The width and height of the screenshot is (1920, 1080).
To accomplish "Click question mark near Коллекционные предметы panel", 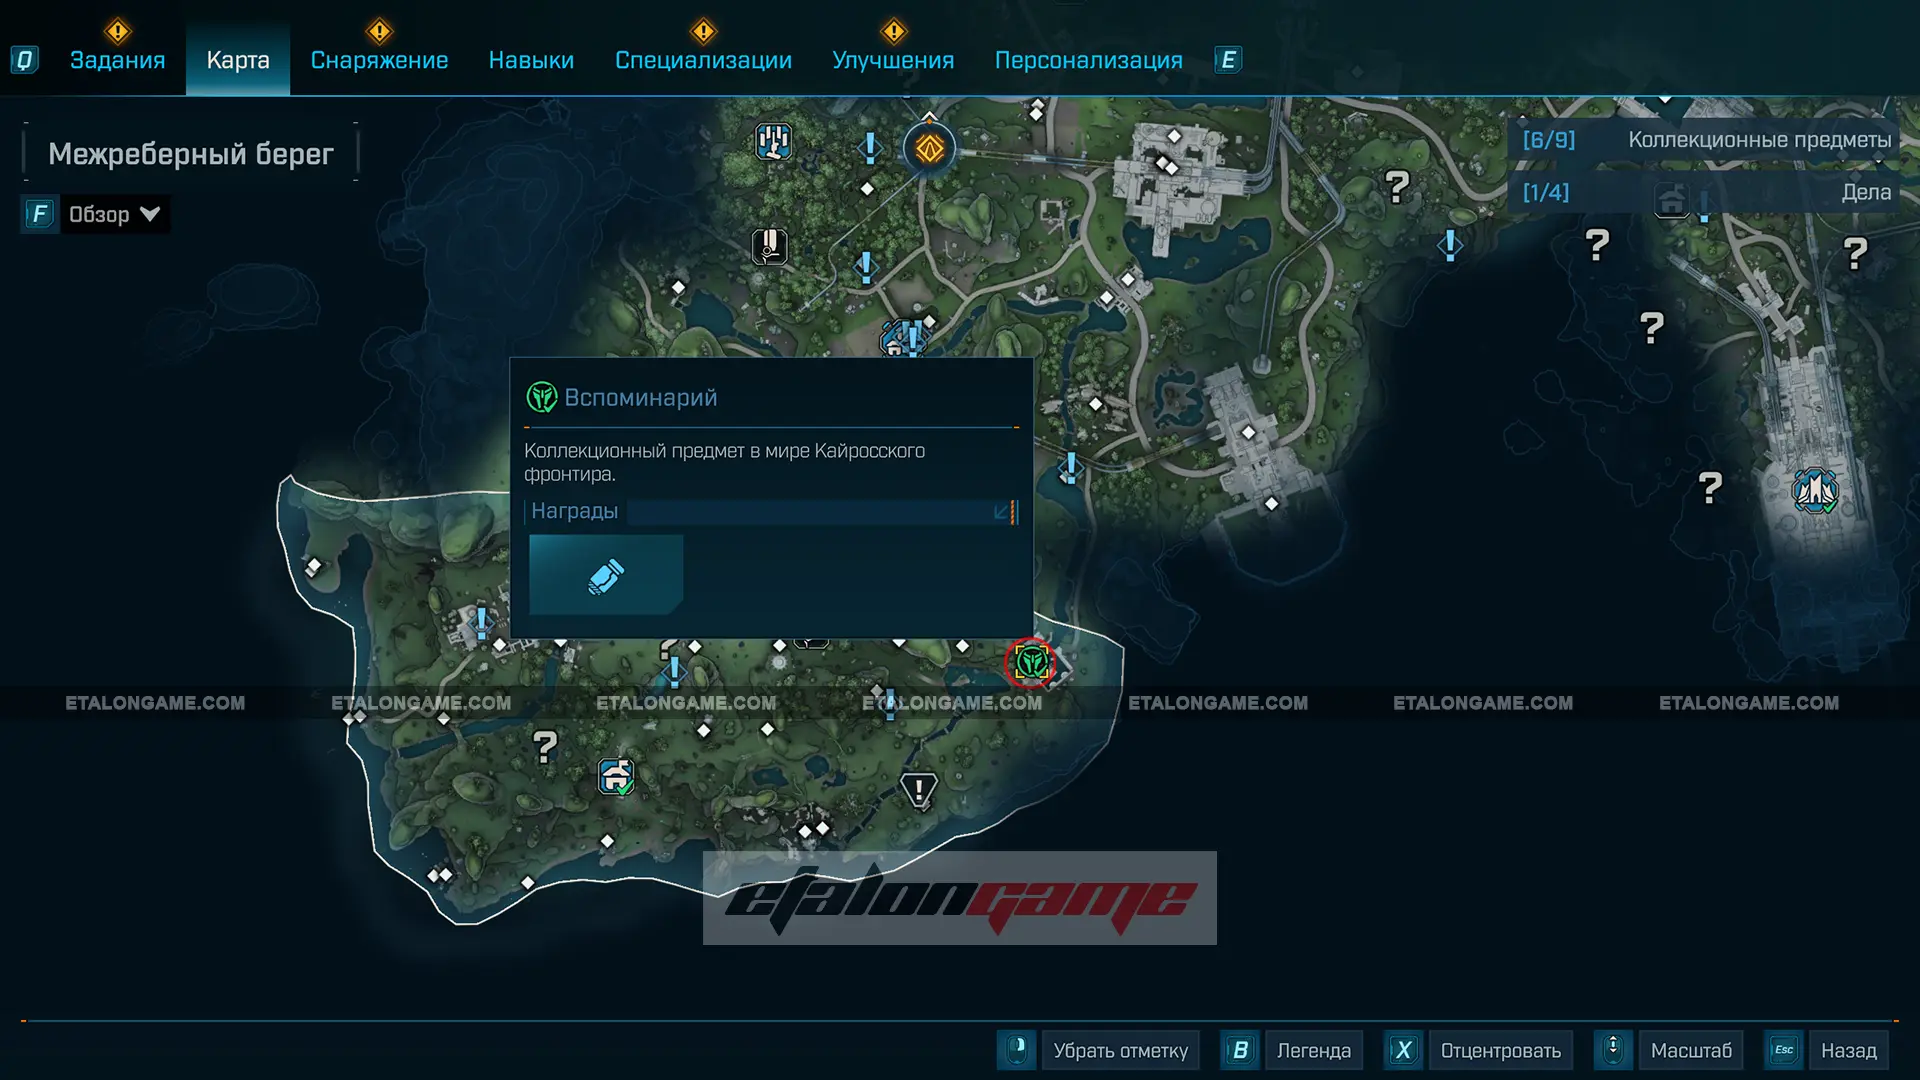I will tap(1397, 185).
